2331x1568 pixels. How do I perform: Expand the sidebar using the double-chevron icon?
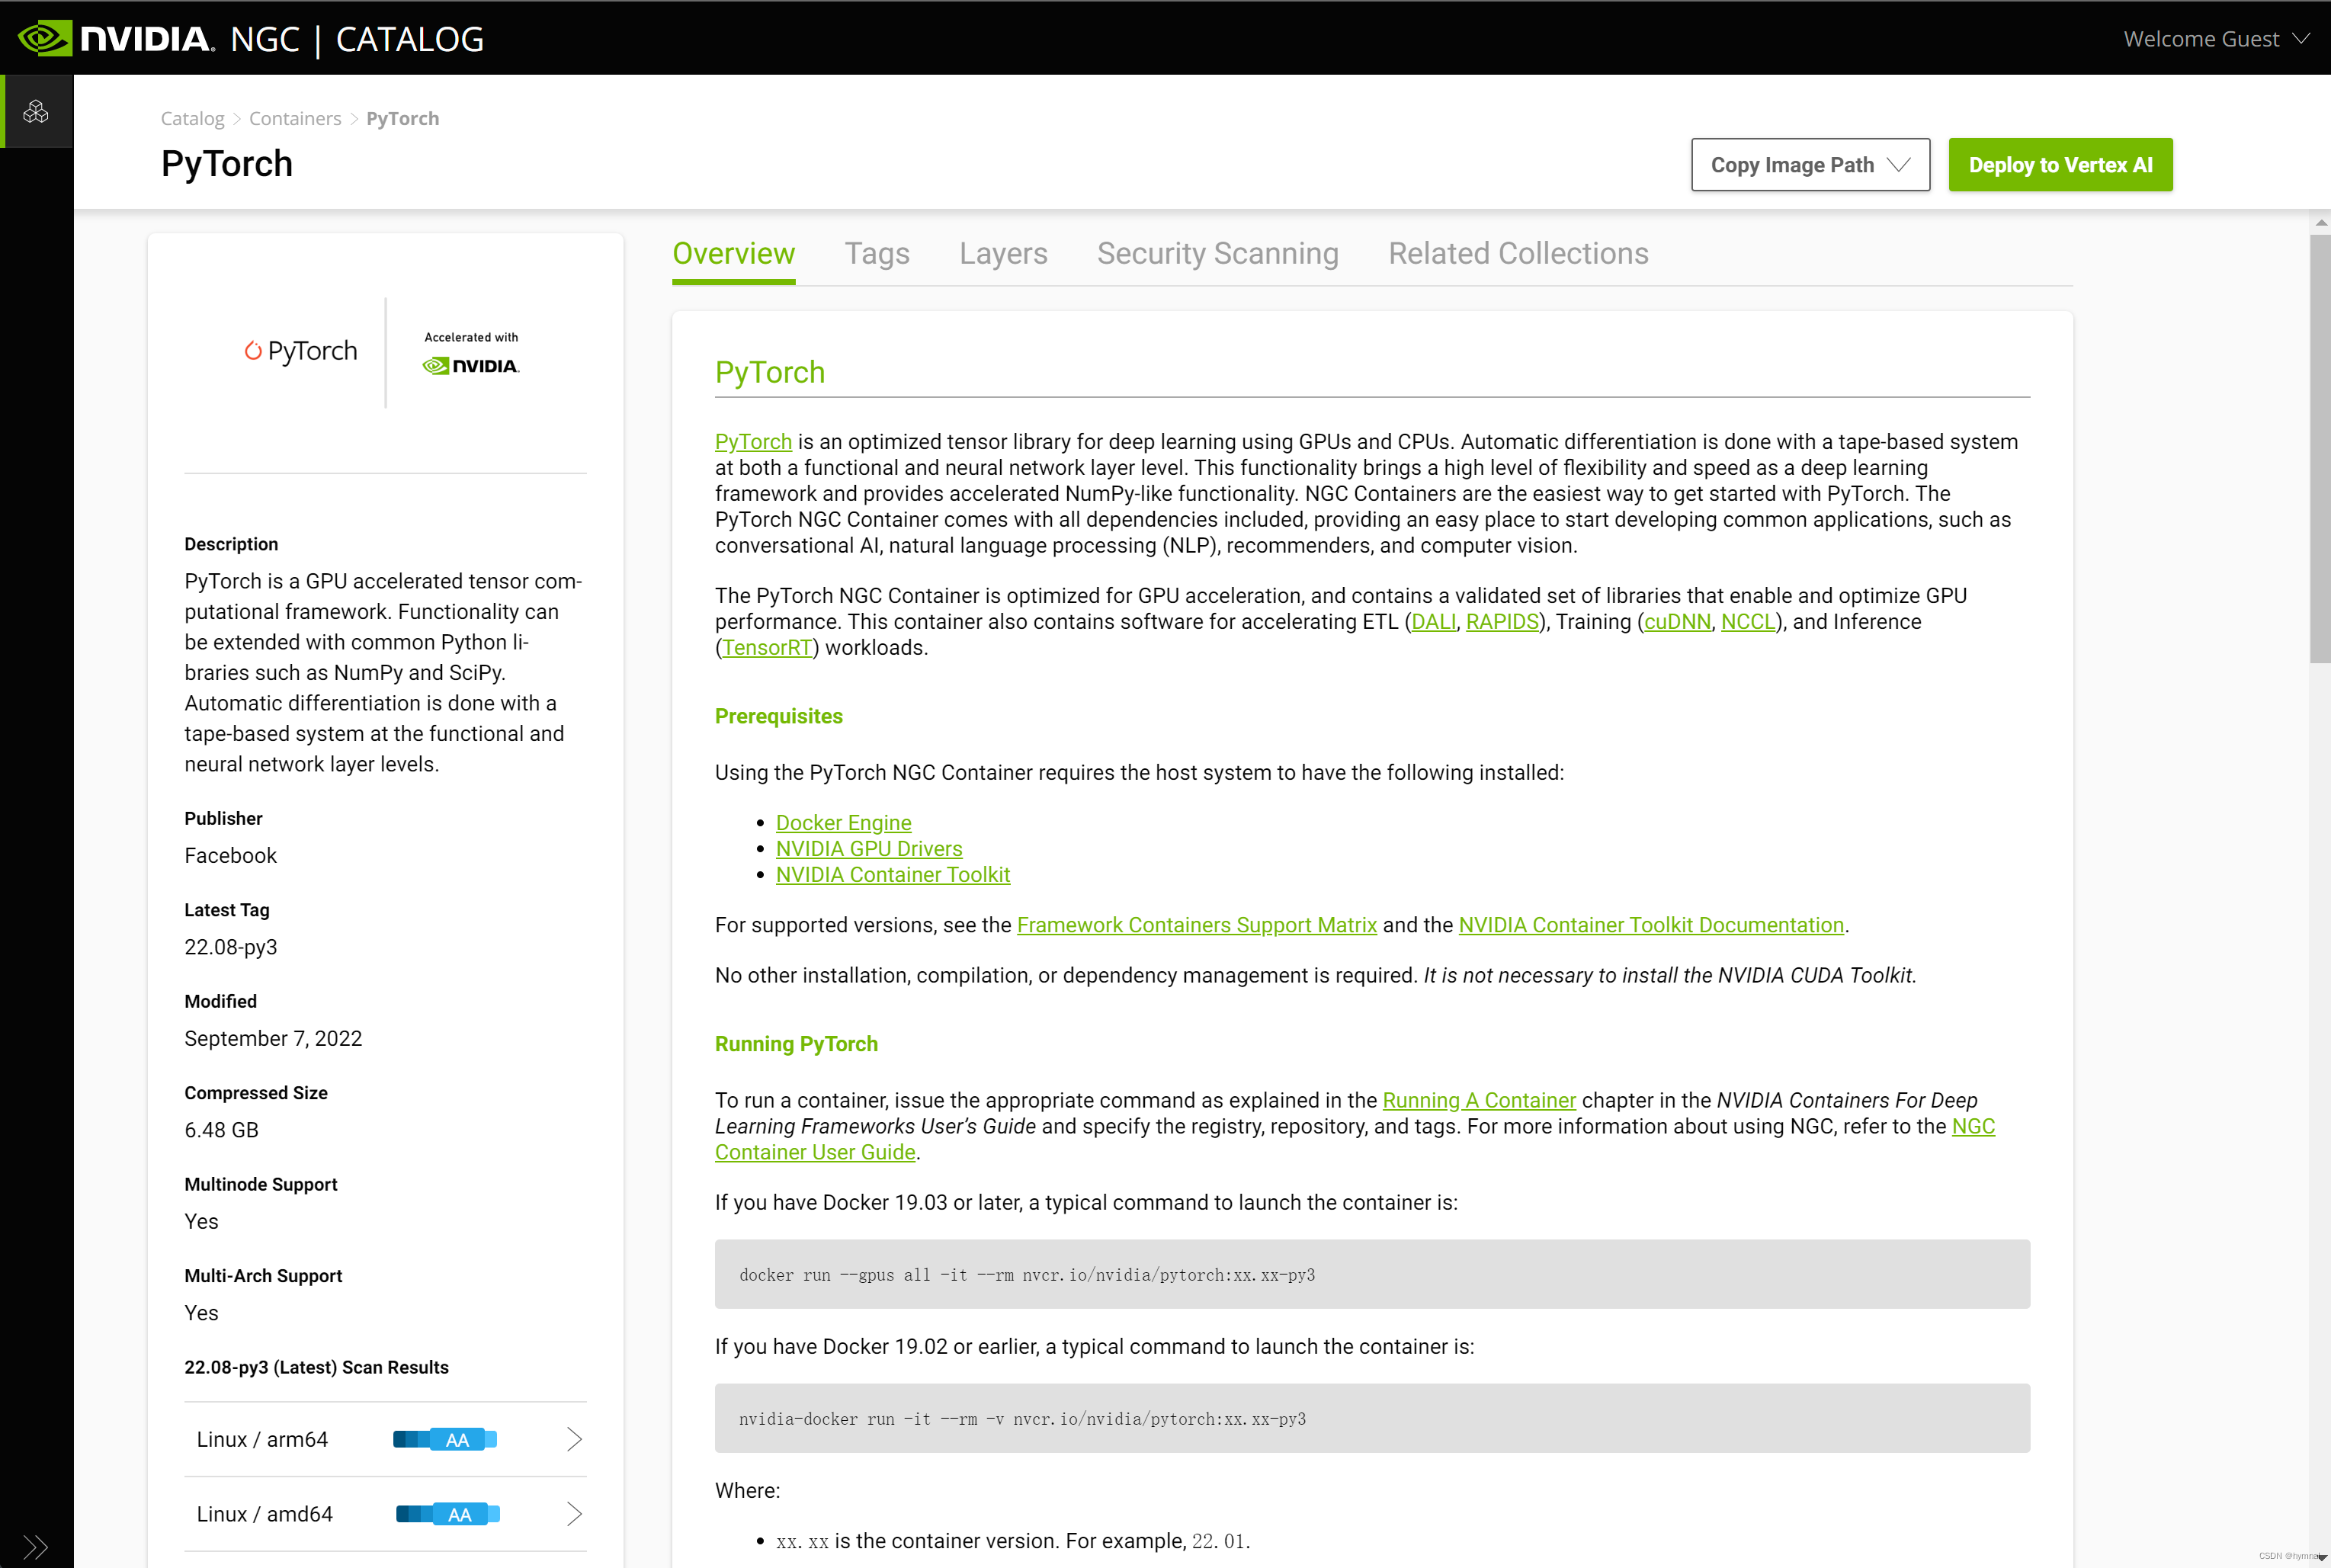(x=36, y=1546)
